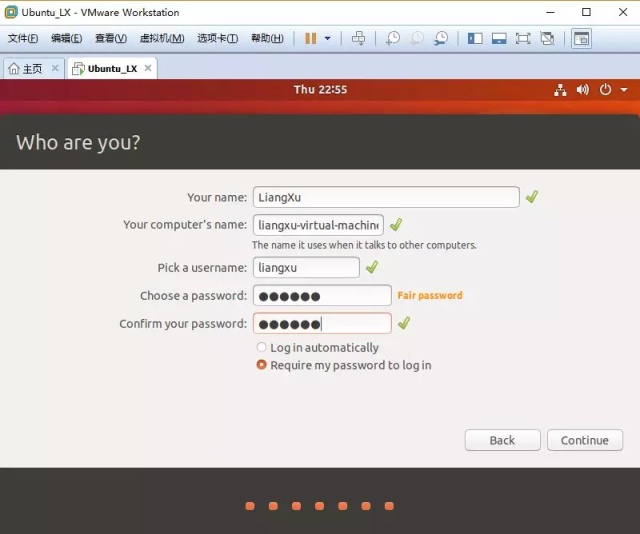This screenshot has height=534, width=640.
Task: Open the 编辑(E) menu
Action: (67, 38)
